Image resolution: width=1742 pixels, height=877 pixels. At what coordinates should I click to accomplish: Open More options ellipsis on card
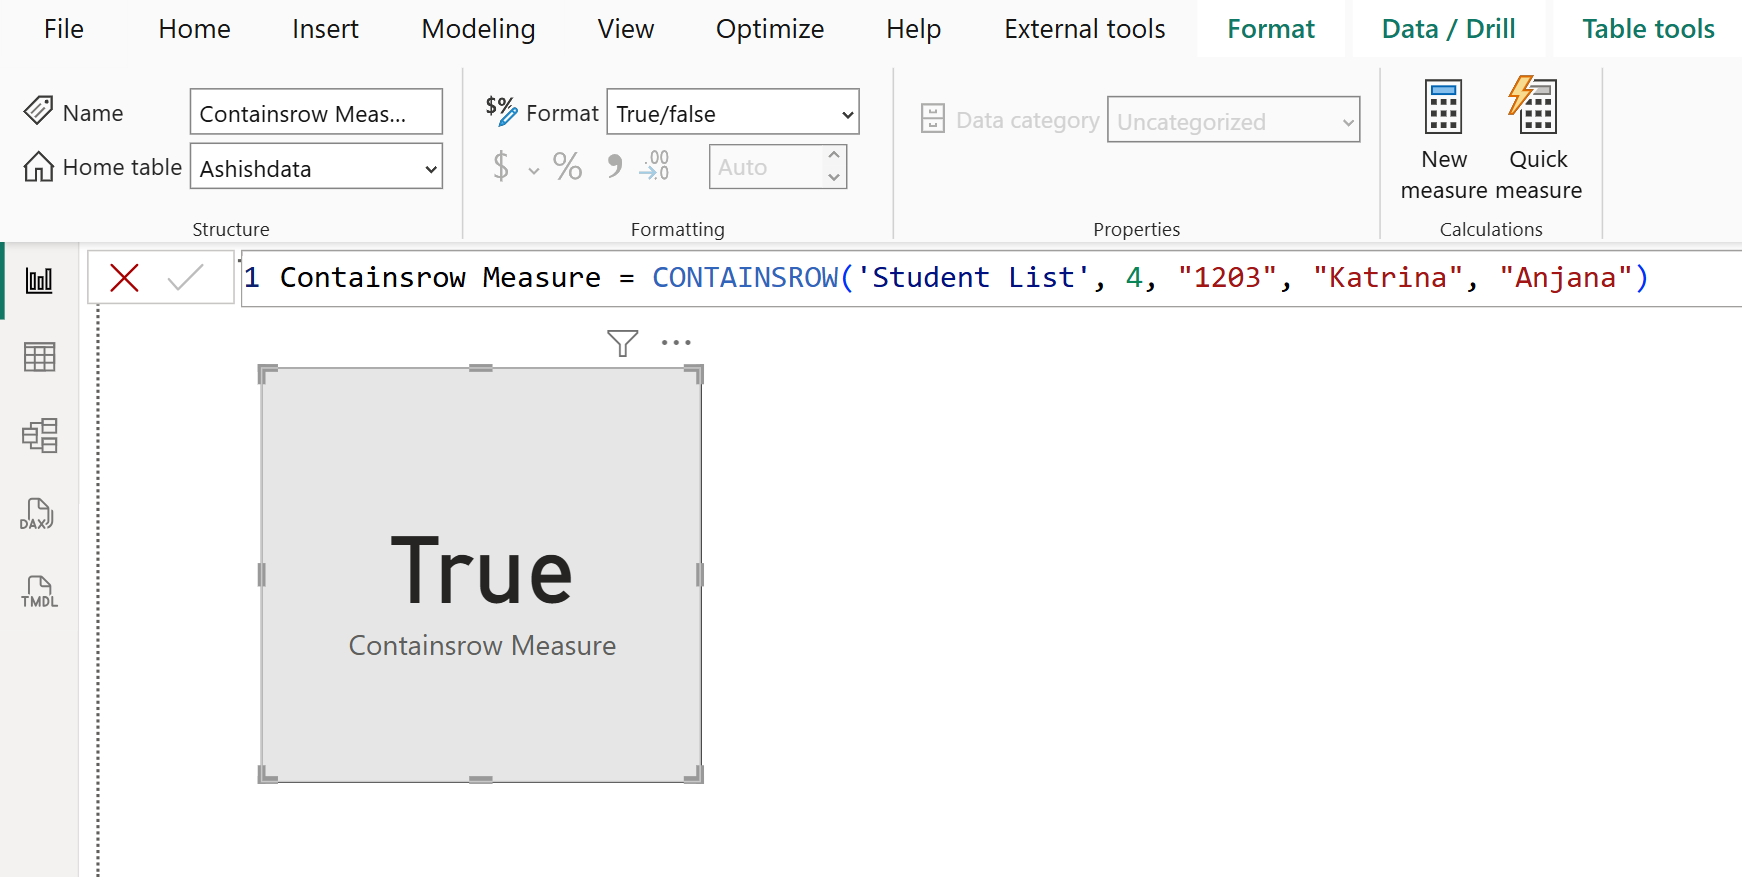(676, 343)
